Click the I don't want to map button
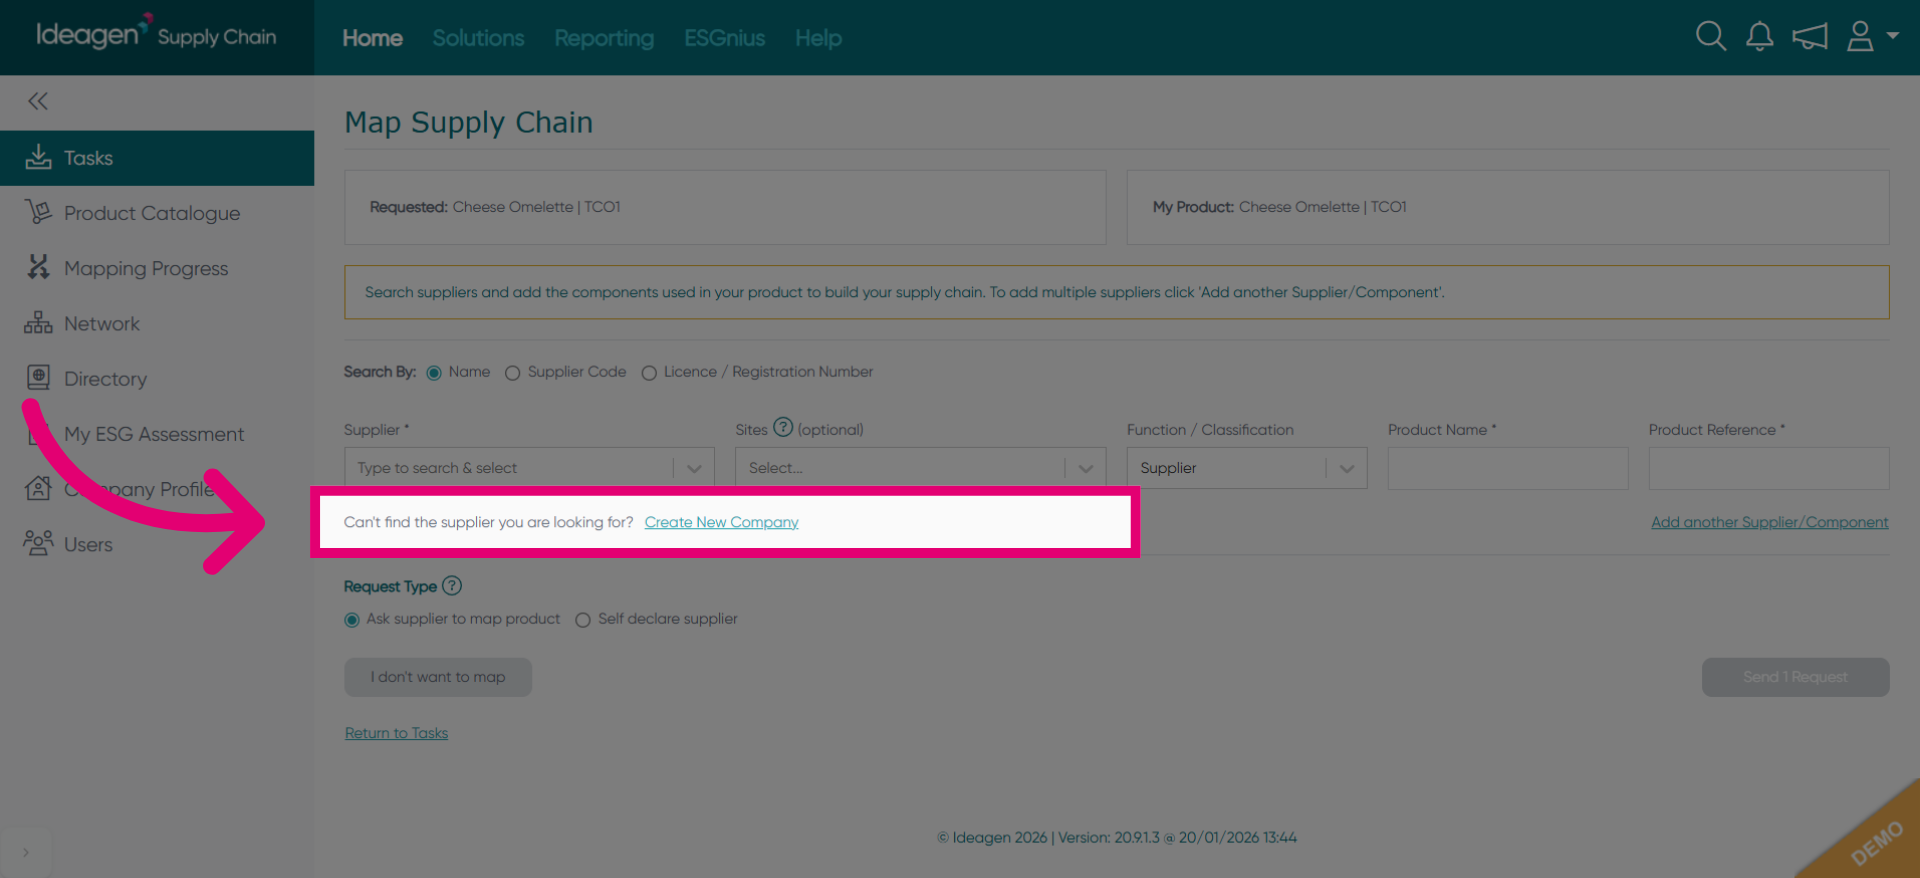 pyautogui.click(x=438, y=677)
